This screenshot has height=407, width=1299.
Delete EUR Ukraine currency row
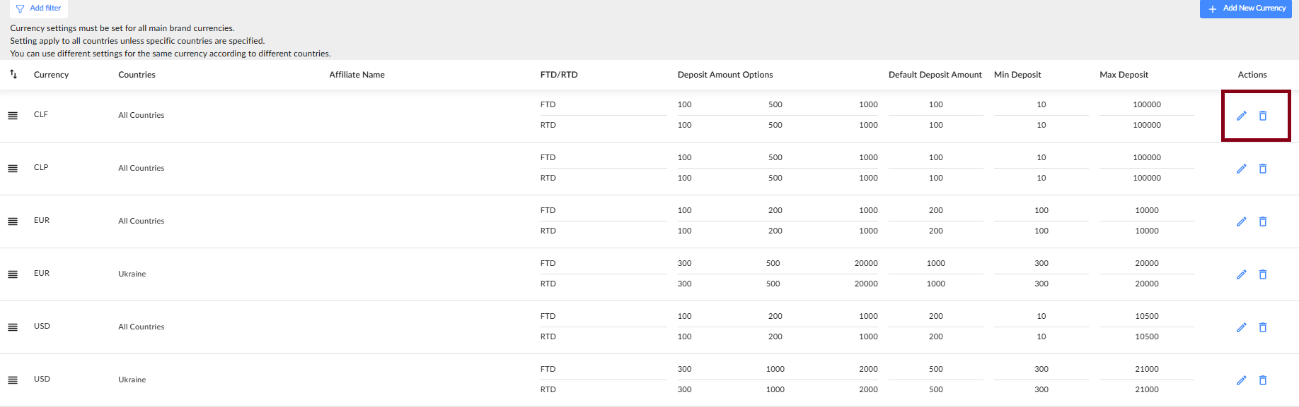[x=1262, y=274]
